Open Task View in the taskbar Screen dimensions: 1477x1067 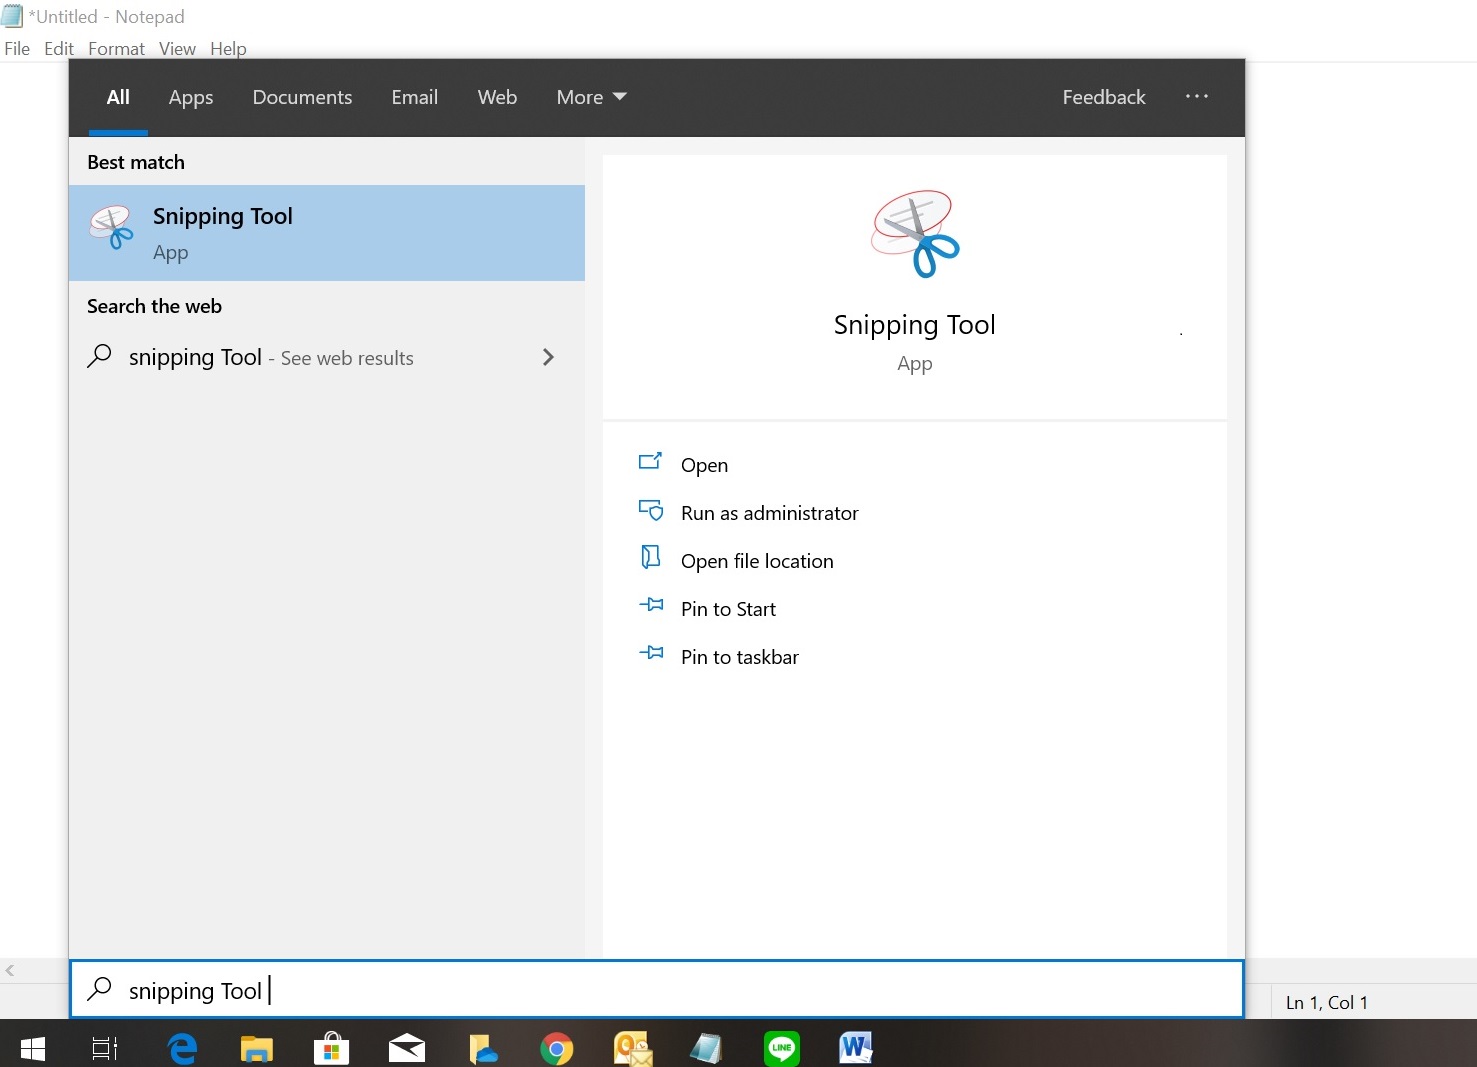click(x=105, y=1048)
